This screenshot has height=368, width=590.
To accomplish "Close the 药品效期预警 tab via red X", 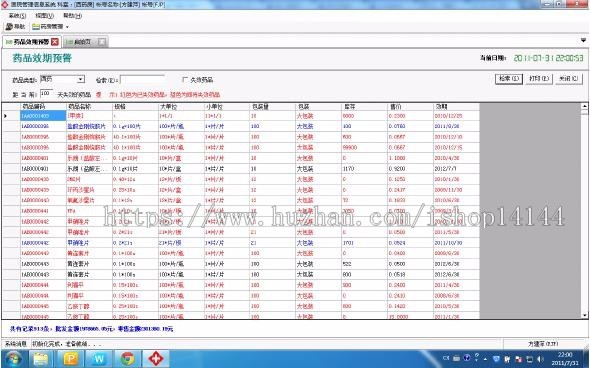I will (55, 42).
